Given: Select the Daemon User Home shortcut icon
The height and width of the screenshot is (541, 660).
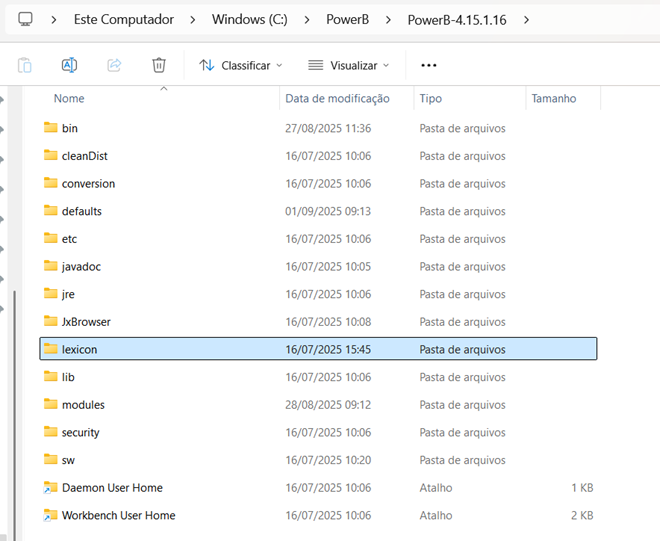Looking at the screenshot, I should [51, 488].
